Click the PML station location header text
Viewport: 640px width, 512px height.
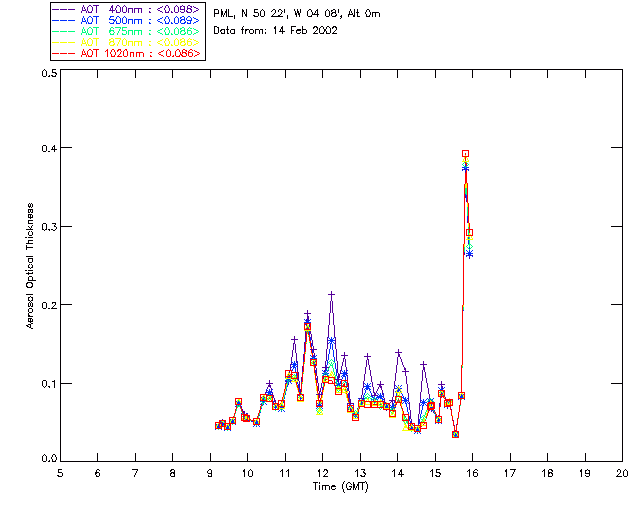click(x=297, y=14)
